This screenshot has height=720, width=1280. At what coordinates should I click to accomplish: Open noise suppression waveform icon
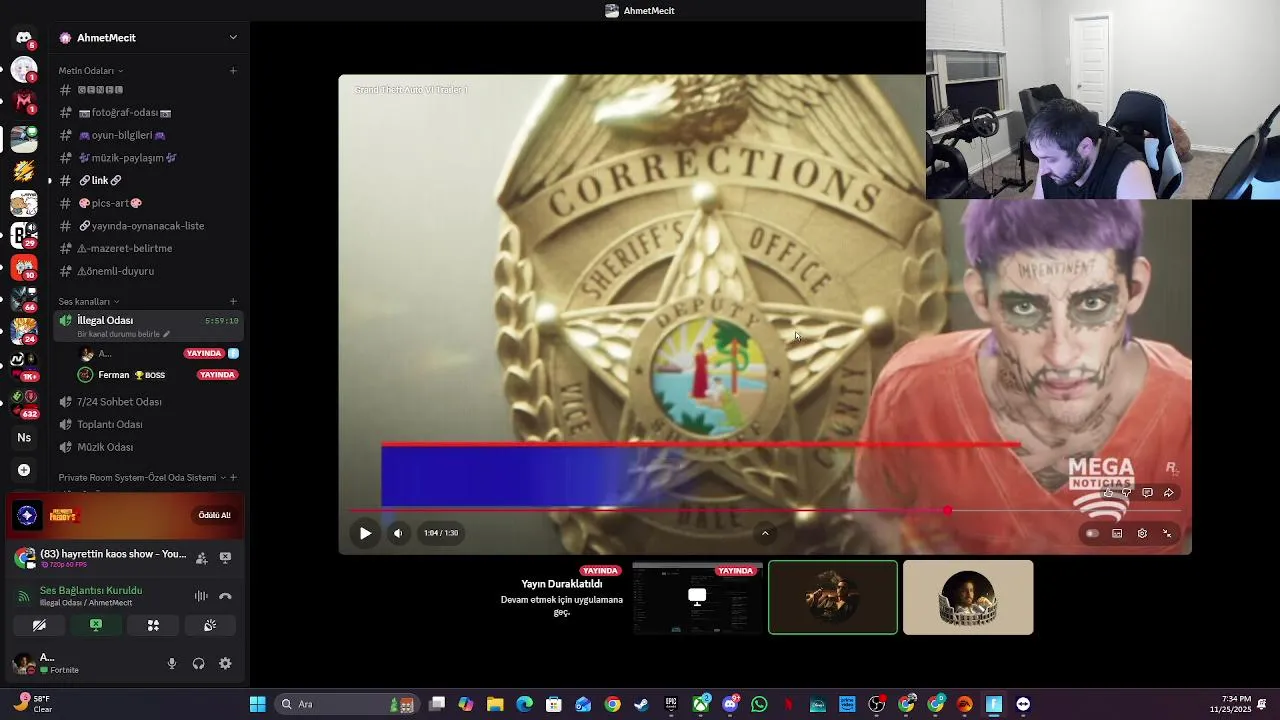201,596
